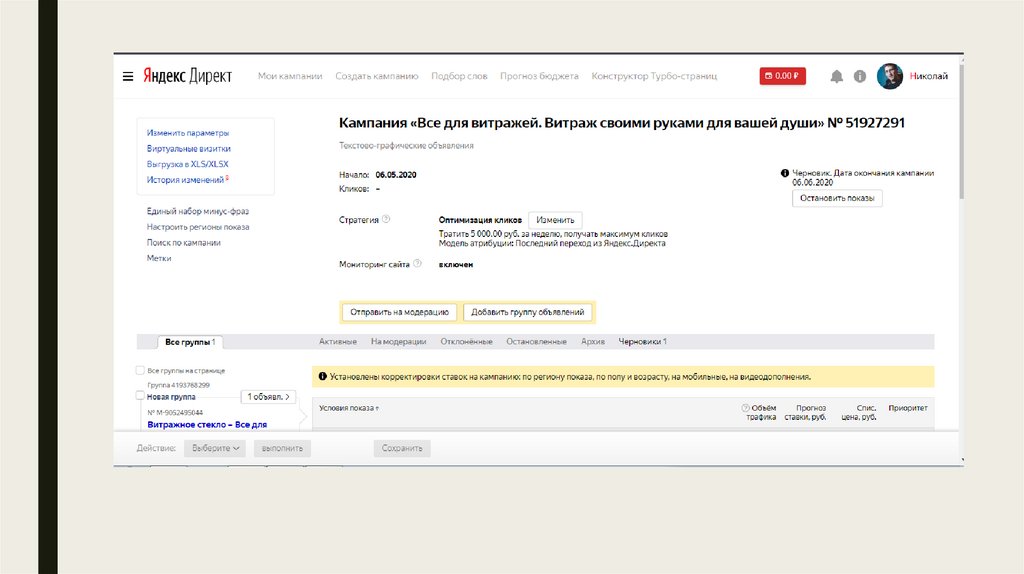Open Создать кампанию in top navigation

(377, 76)
